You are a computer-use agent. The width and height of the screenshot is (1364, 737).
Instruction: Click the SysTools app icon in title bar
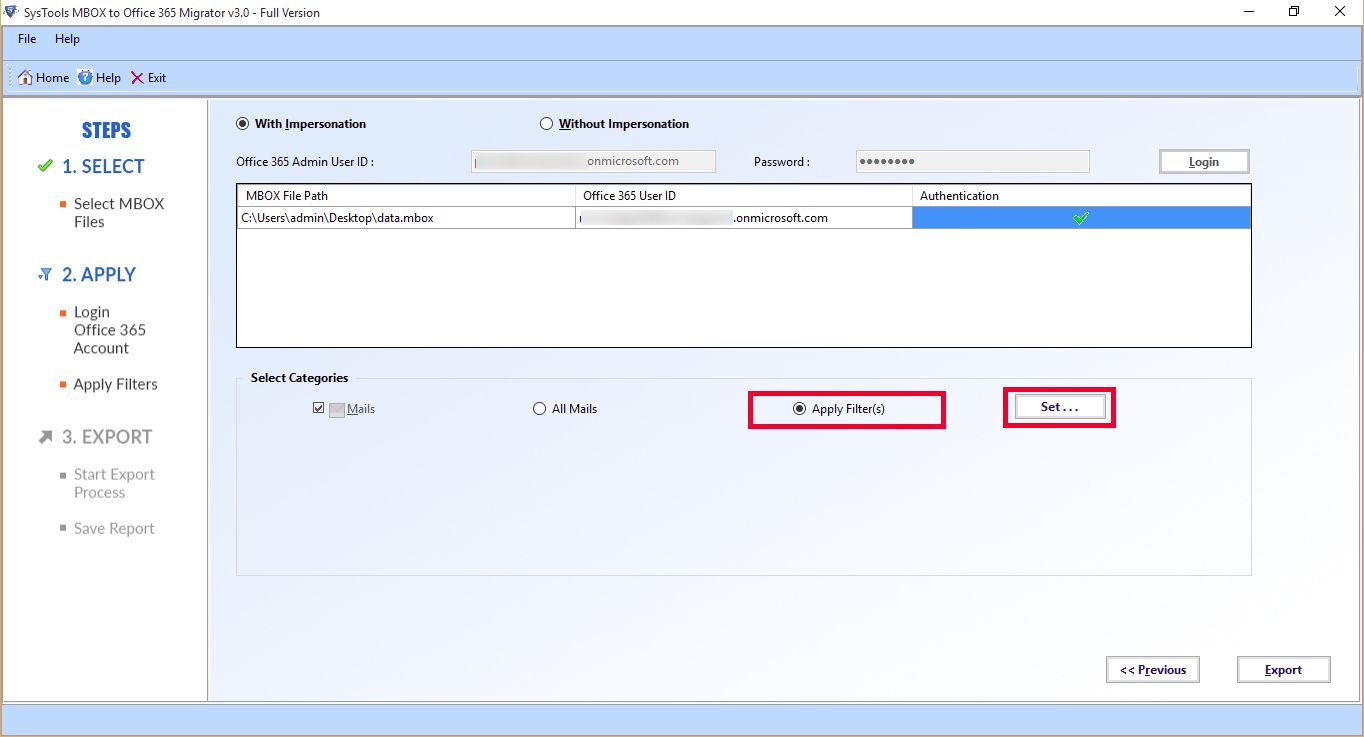11,12
